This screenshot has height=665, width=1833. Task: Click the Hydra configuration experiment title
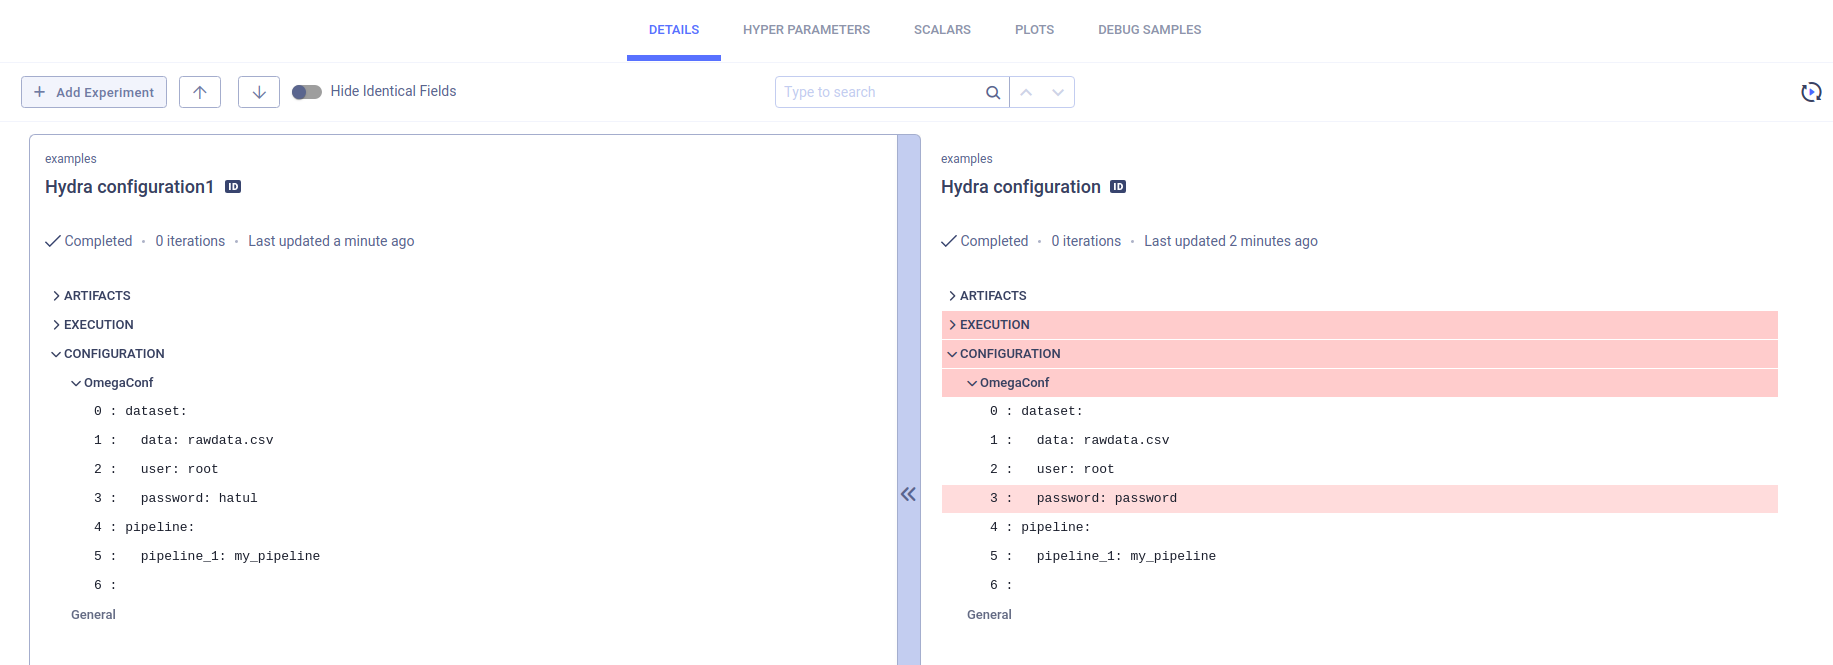pos(1020,187)
